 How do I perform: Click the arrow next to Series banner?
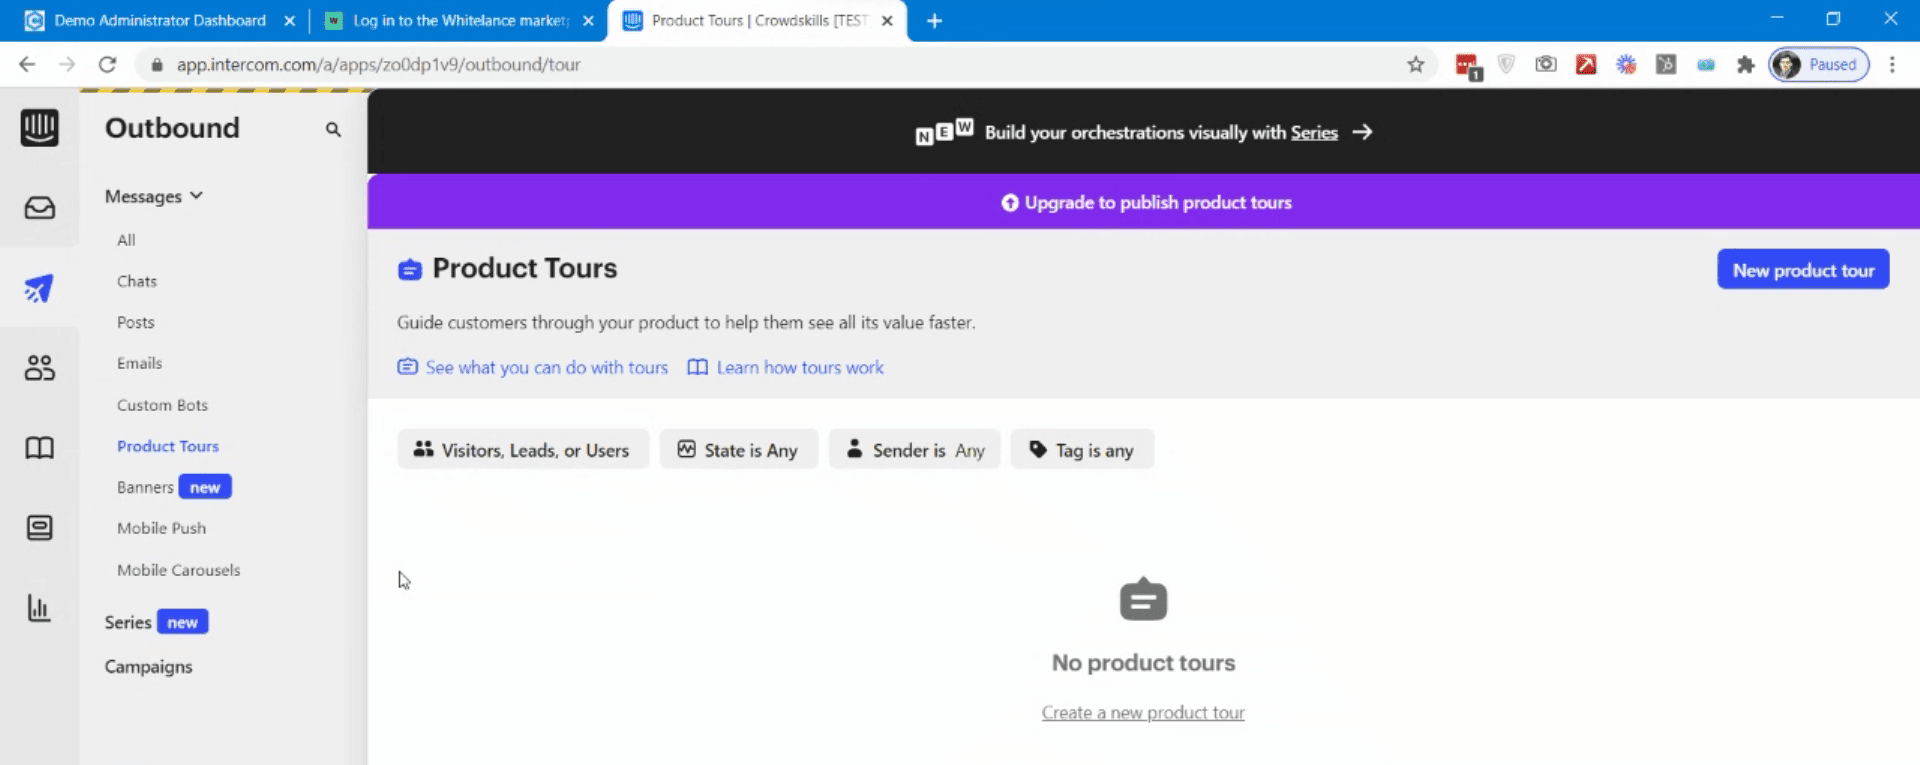point(1362,132)
